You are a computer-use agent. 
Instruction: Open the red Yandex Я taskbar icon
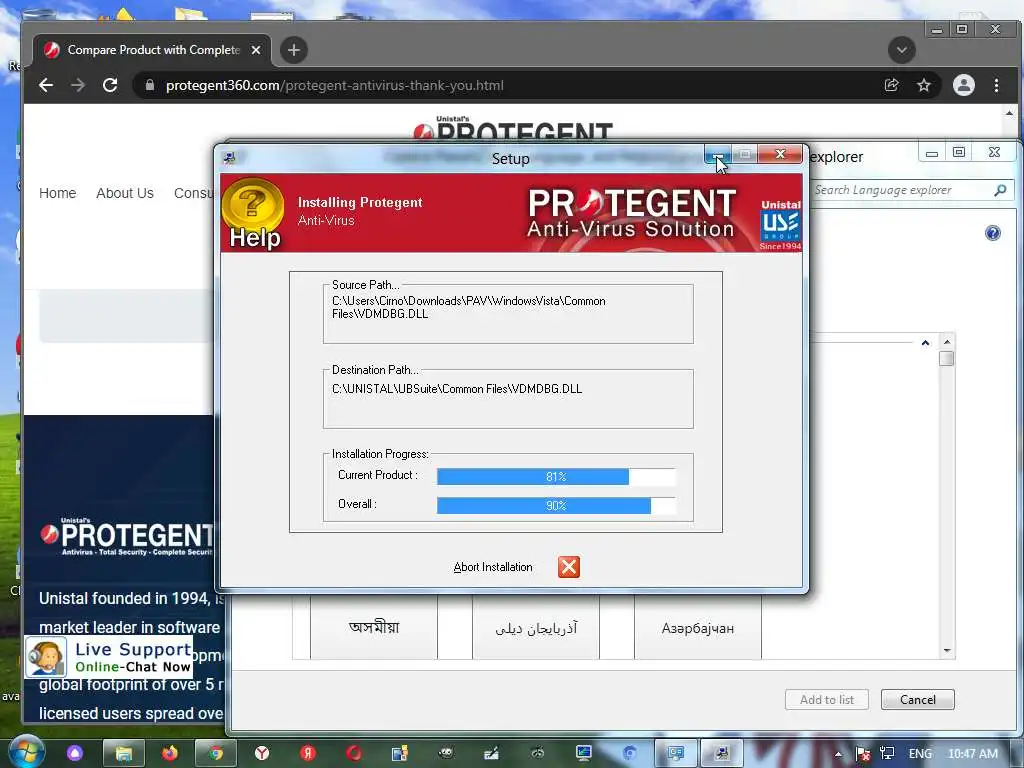point(308,753)
